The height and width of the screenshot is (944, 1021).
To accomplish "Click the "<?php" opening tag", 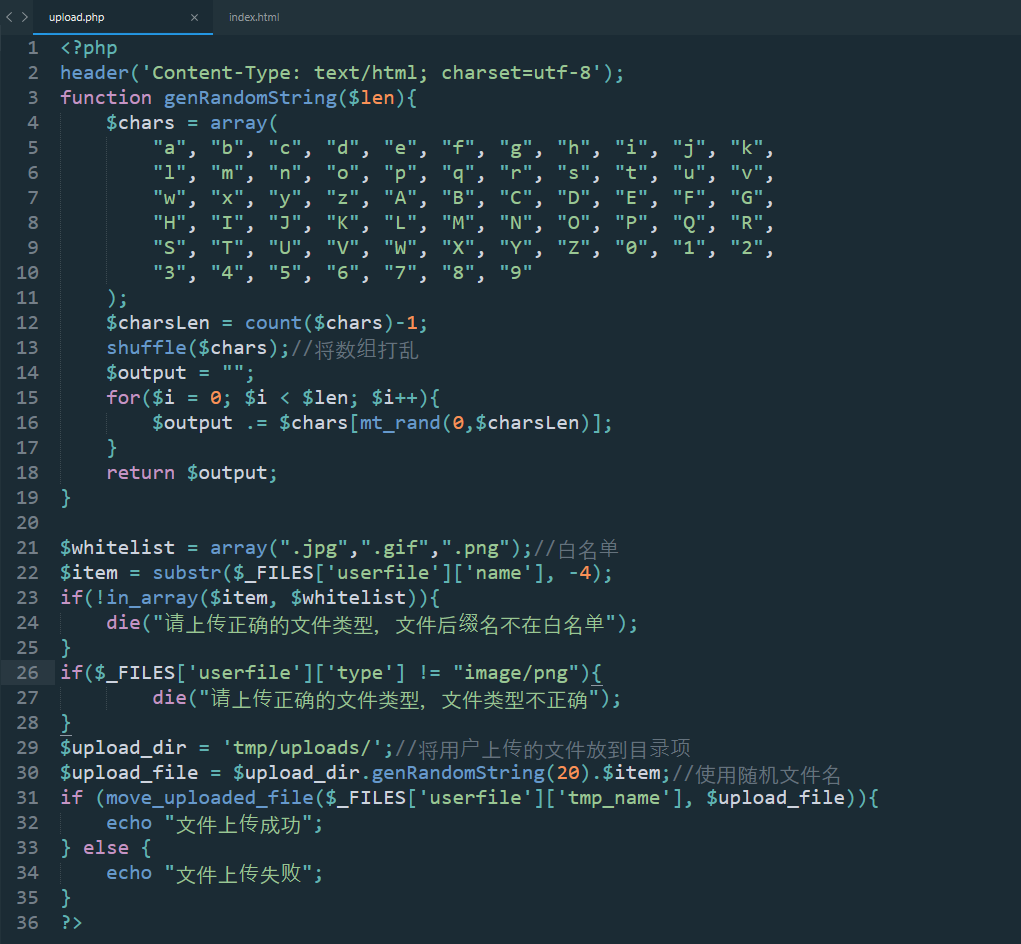I will 89,48.
